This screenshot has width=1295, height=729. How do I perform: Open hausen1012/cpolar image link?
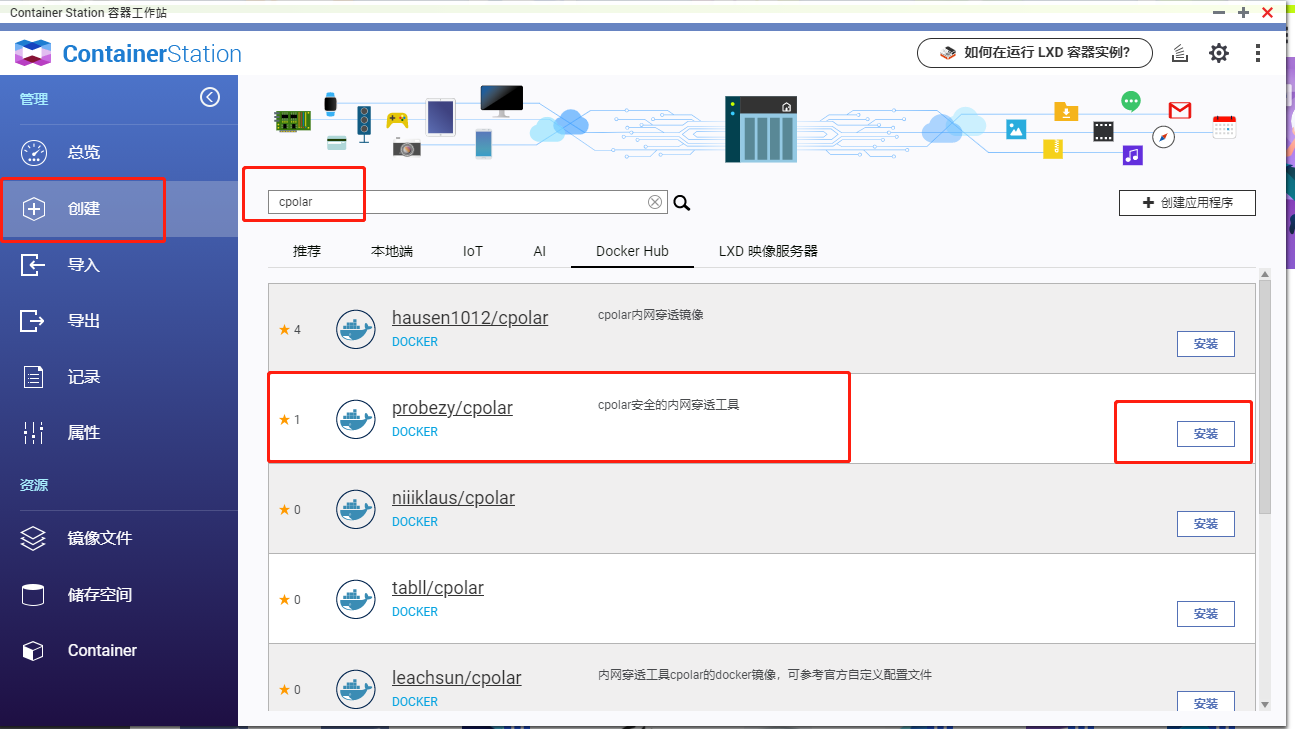tap(470, 318)
